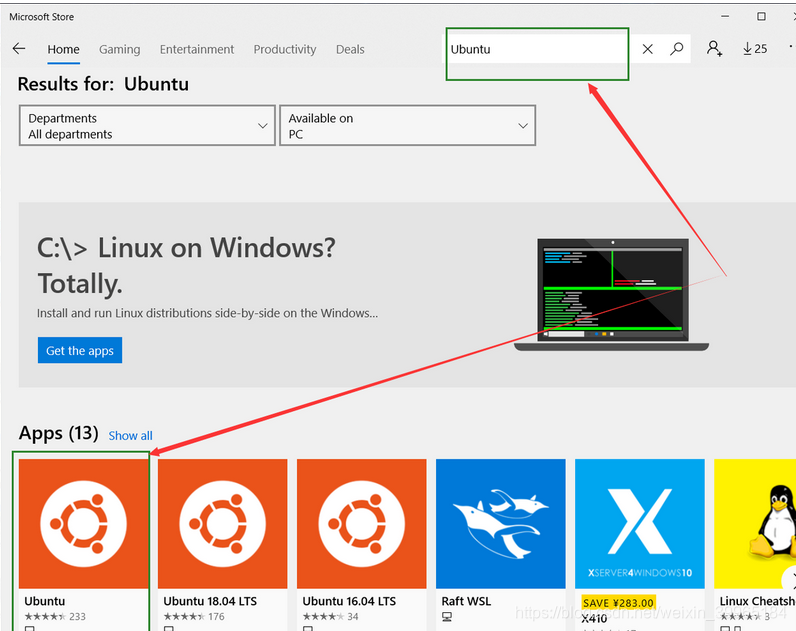Screen dimensions: 796x631
Task: Minimize the Microsoft Store window
Action: (x=725, y=16)
